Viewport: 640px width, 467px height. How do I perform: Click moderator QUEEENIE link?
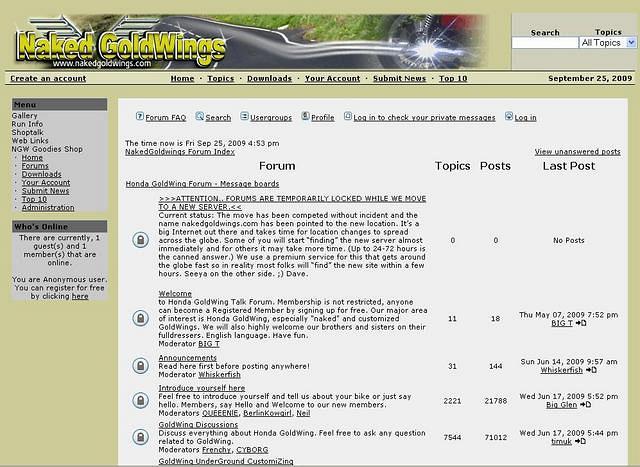tap(220, 413)
